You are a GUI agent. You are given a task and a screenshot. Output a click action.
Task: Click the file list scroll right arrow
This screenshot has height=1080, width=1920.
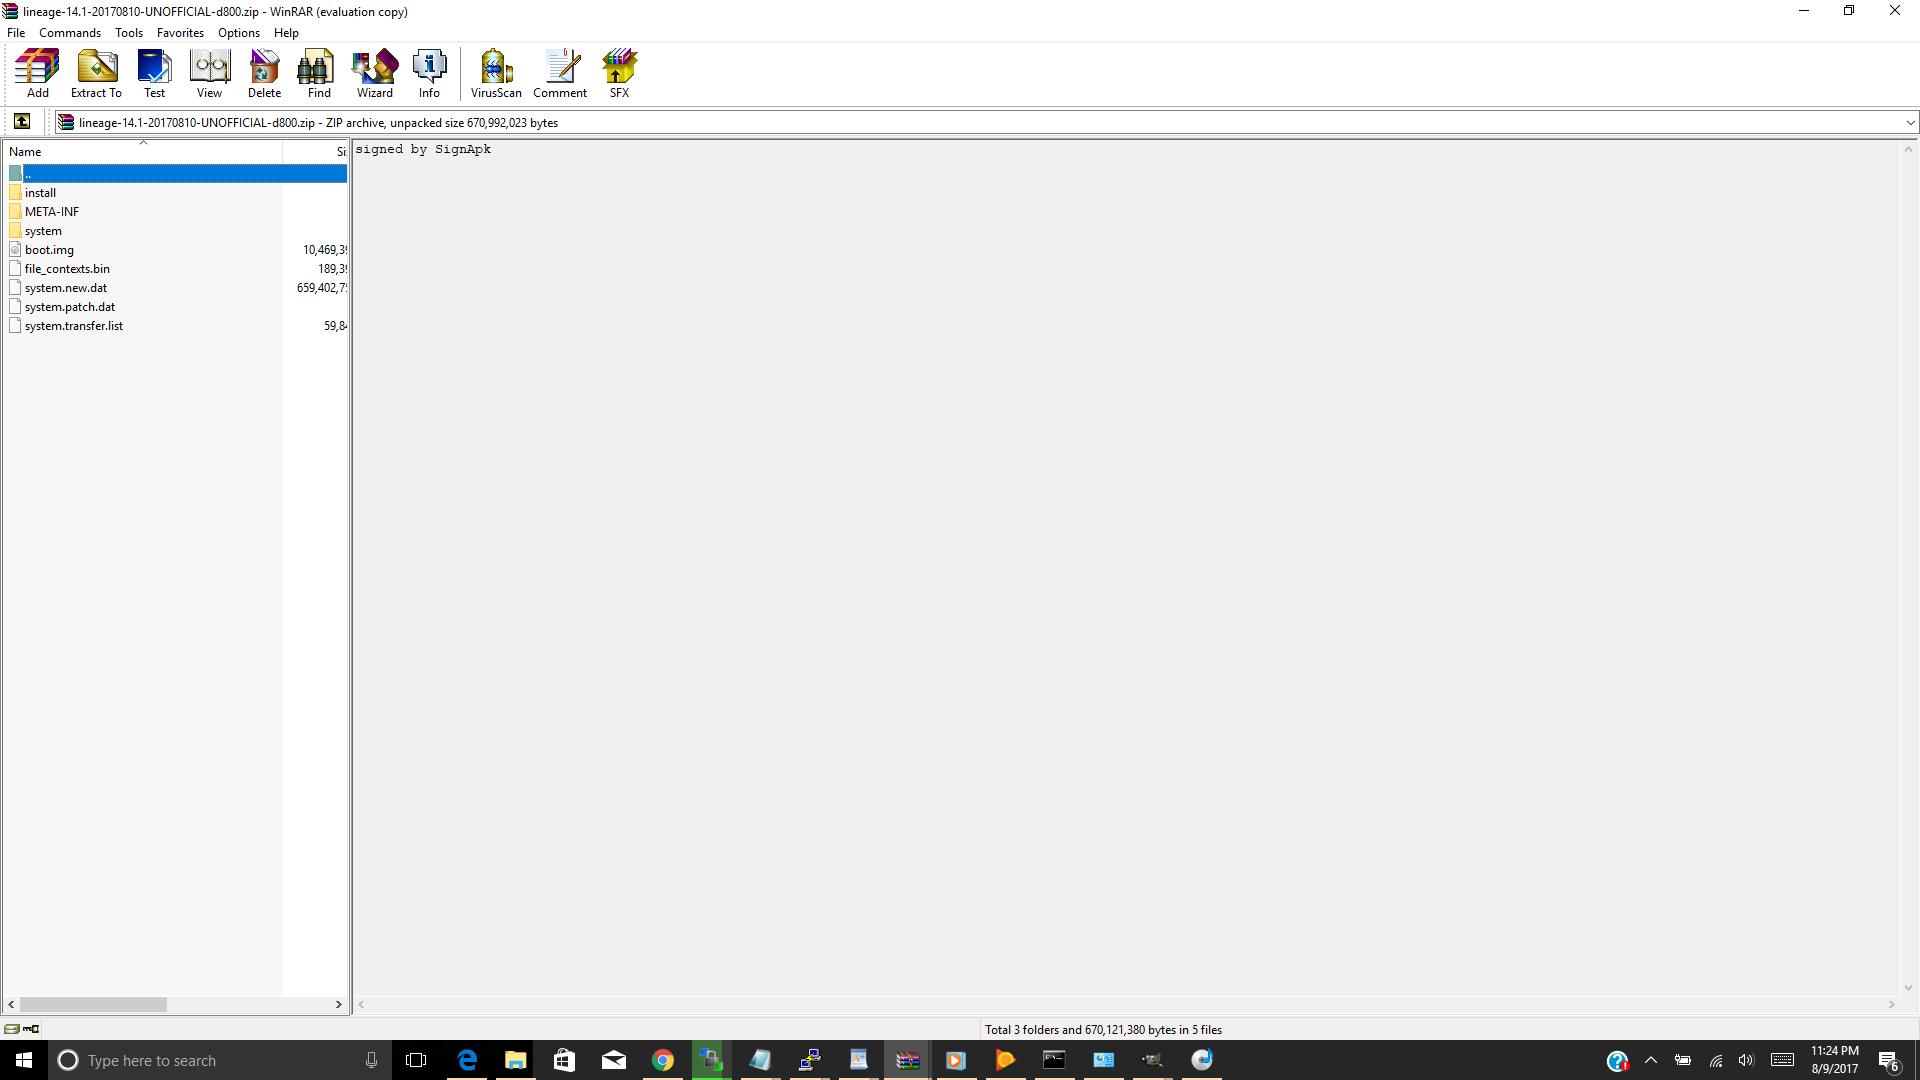coord(338,1004)
